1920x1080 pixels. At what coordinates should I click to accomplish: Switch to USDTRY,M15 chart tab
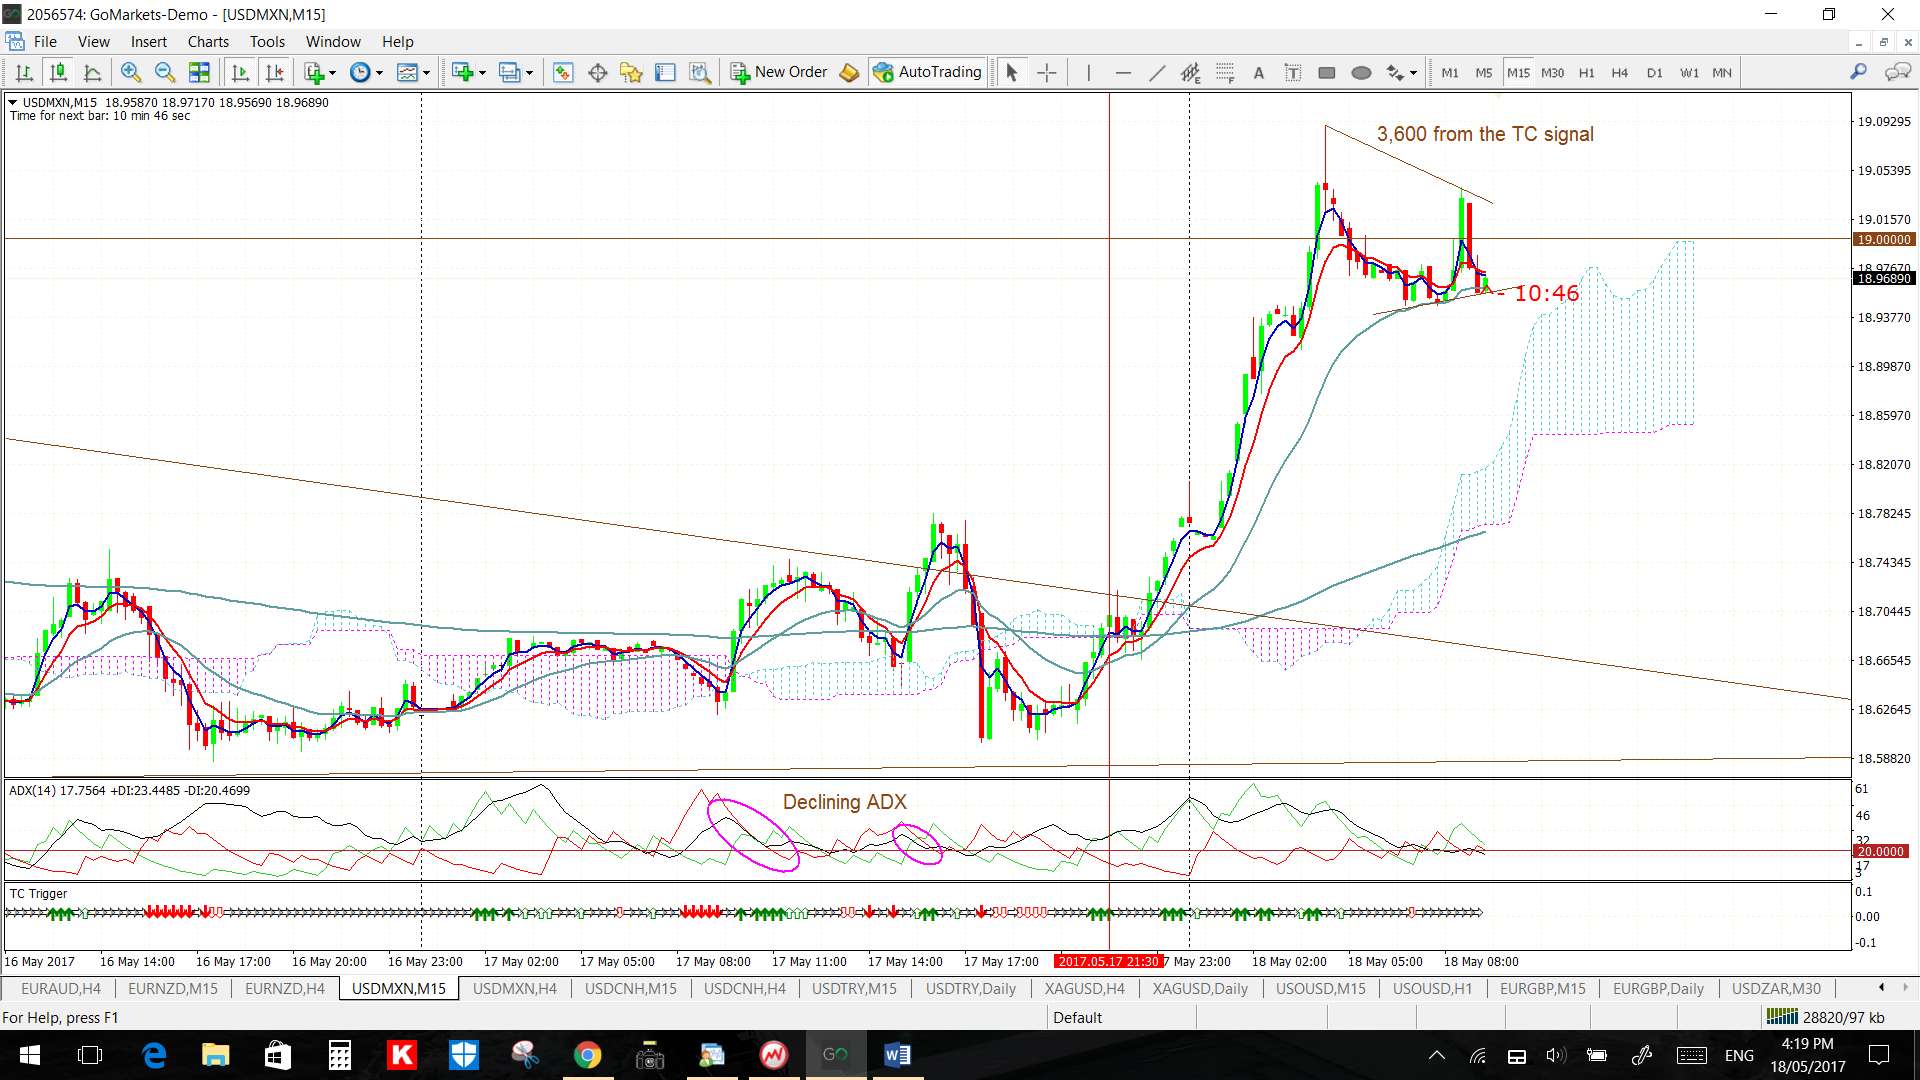(x=854, y=988)
